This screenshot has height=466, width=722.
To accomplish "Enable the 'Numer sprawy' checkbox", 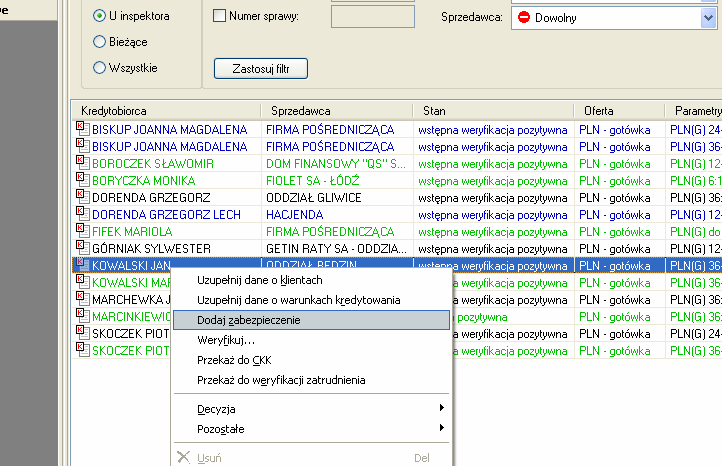I will coord(219,16).
